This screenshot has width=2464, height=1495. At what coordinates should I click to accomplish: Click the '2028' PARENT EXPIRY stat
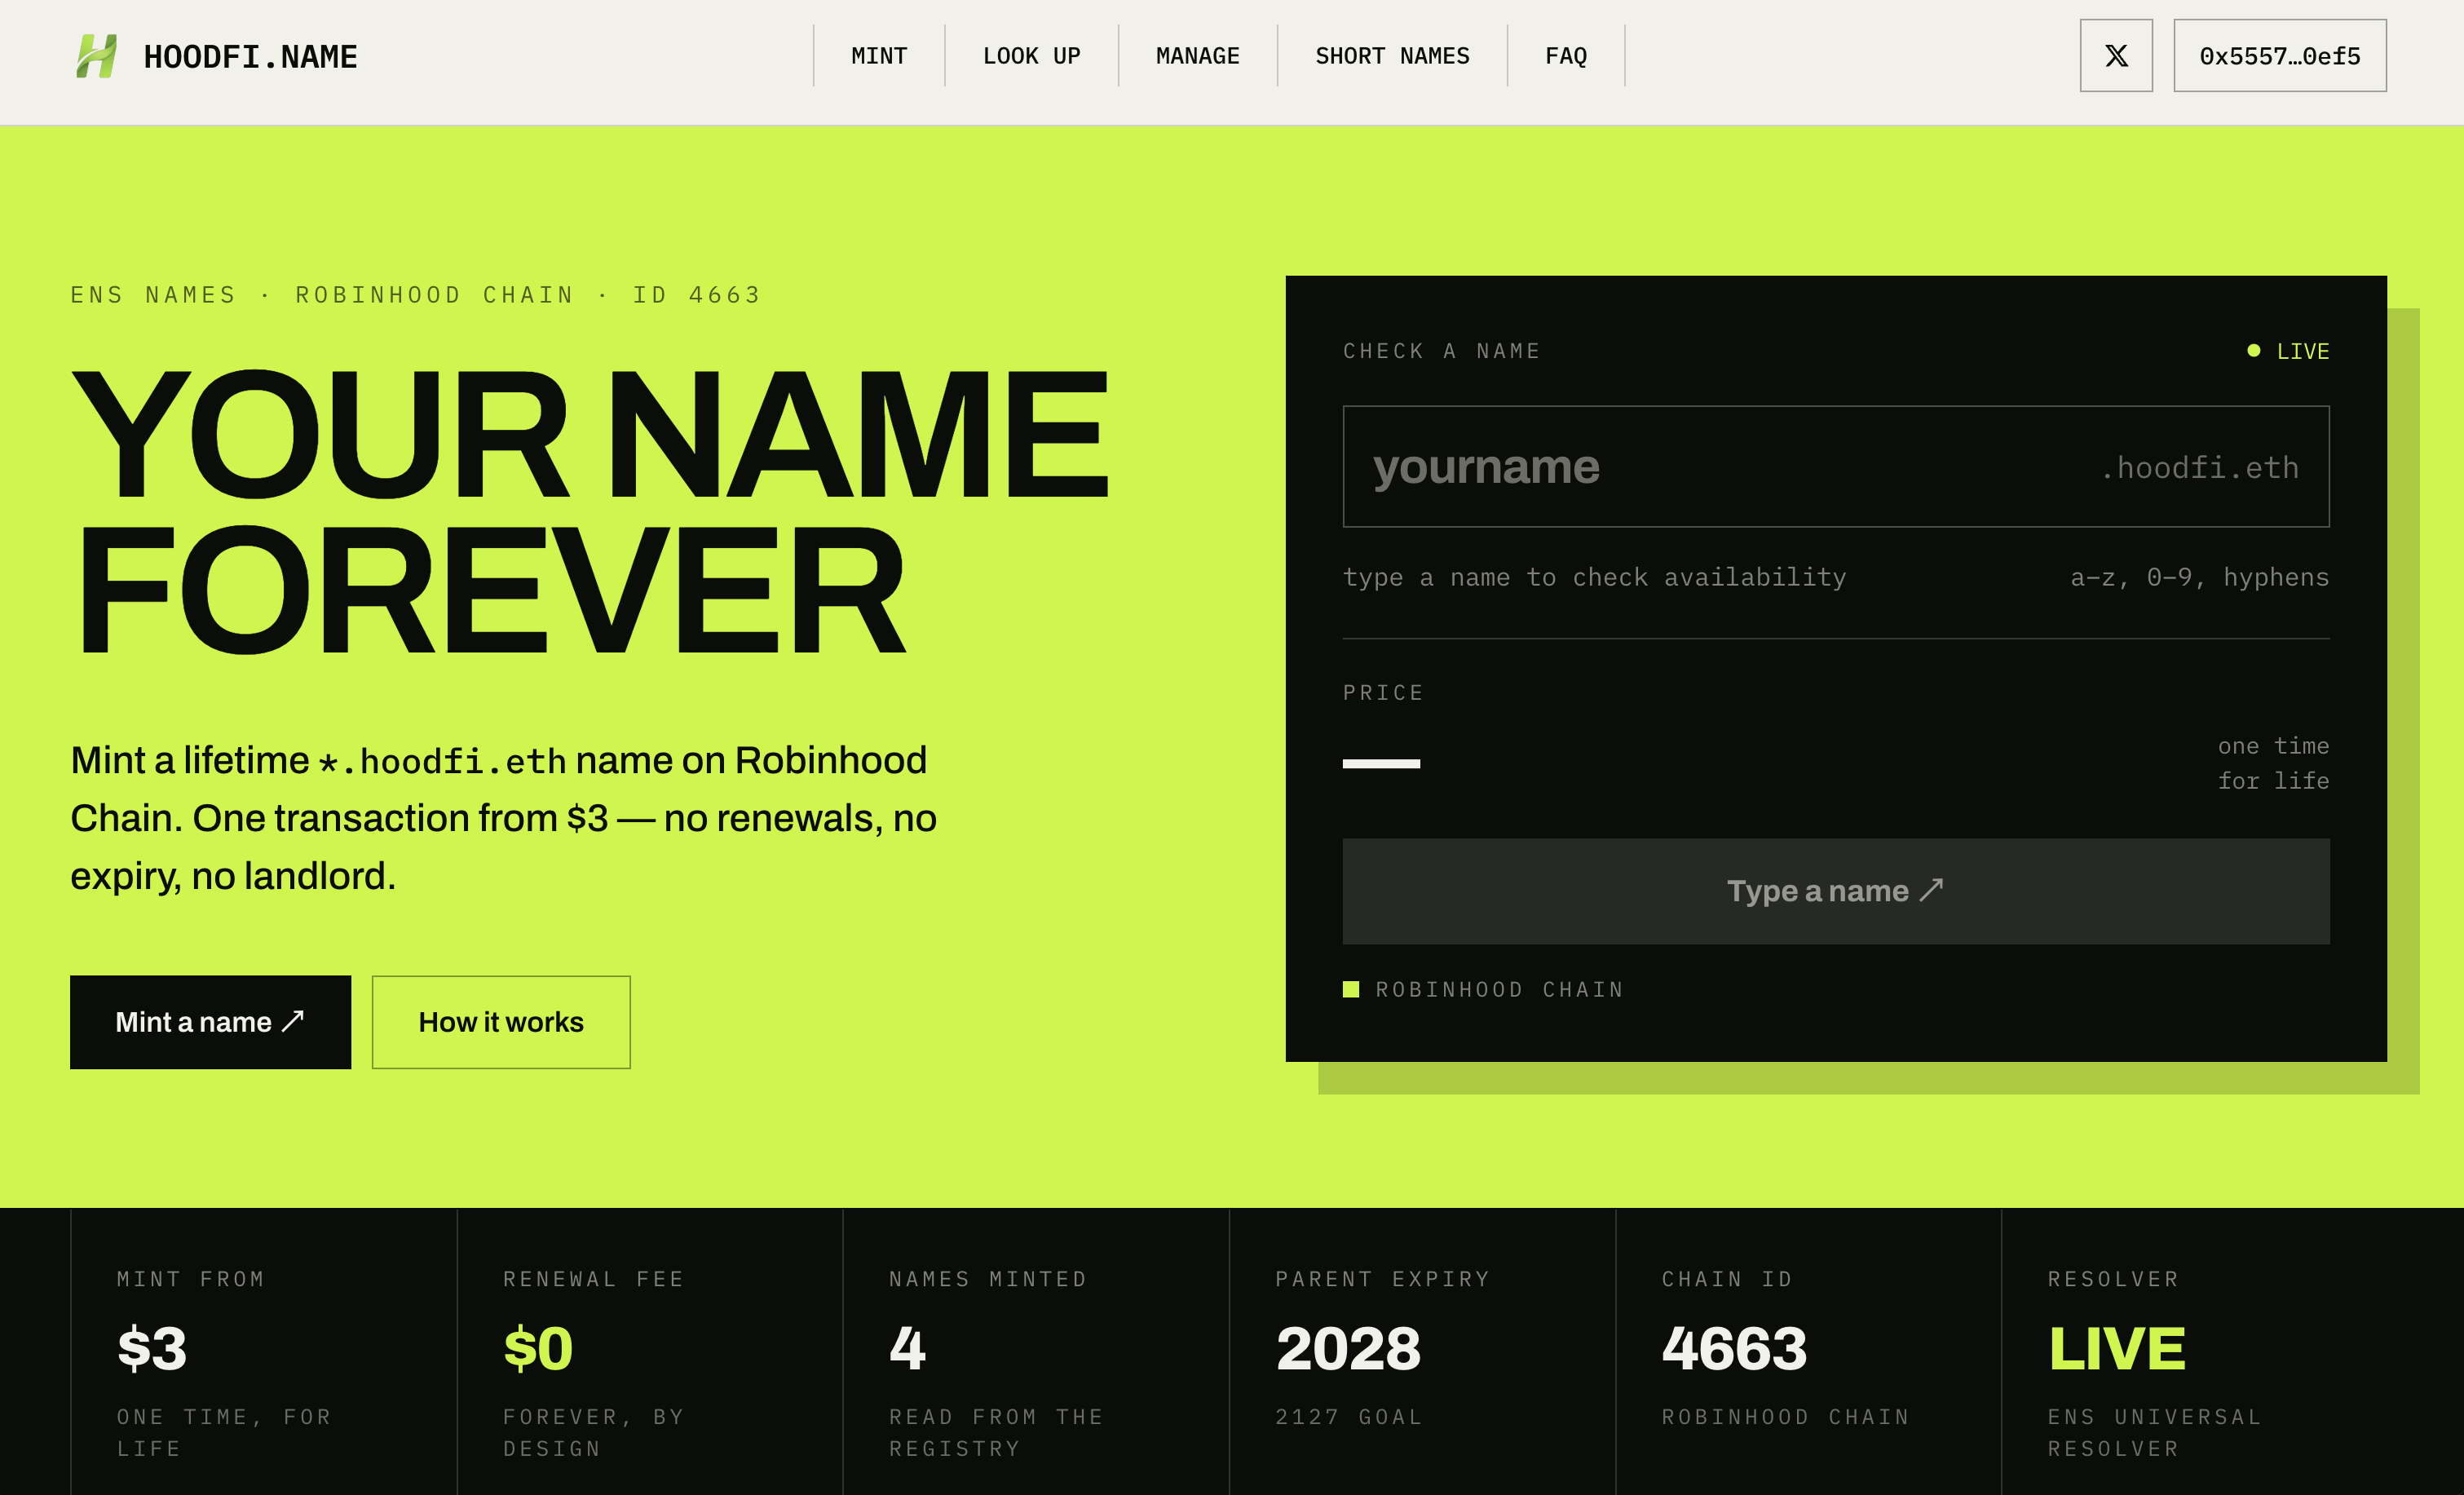pos(1348,1348)
